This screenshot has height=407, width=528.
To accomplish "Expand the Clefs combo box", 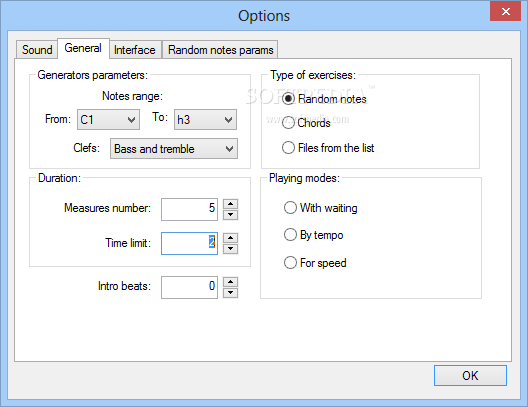I will (174, 148).
